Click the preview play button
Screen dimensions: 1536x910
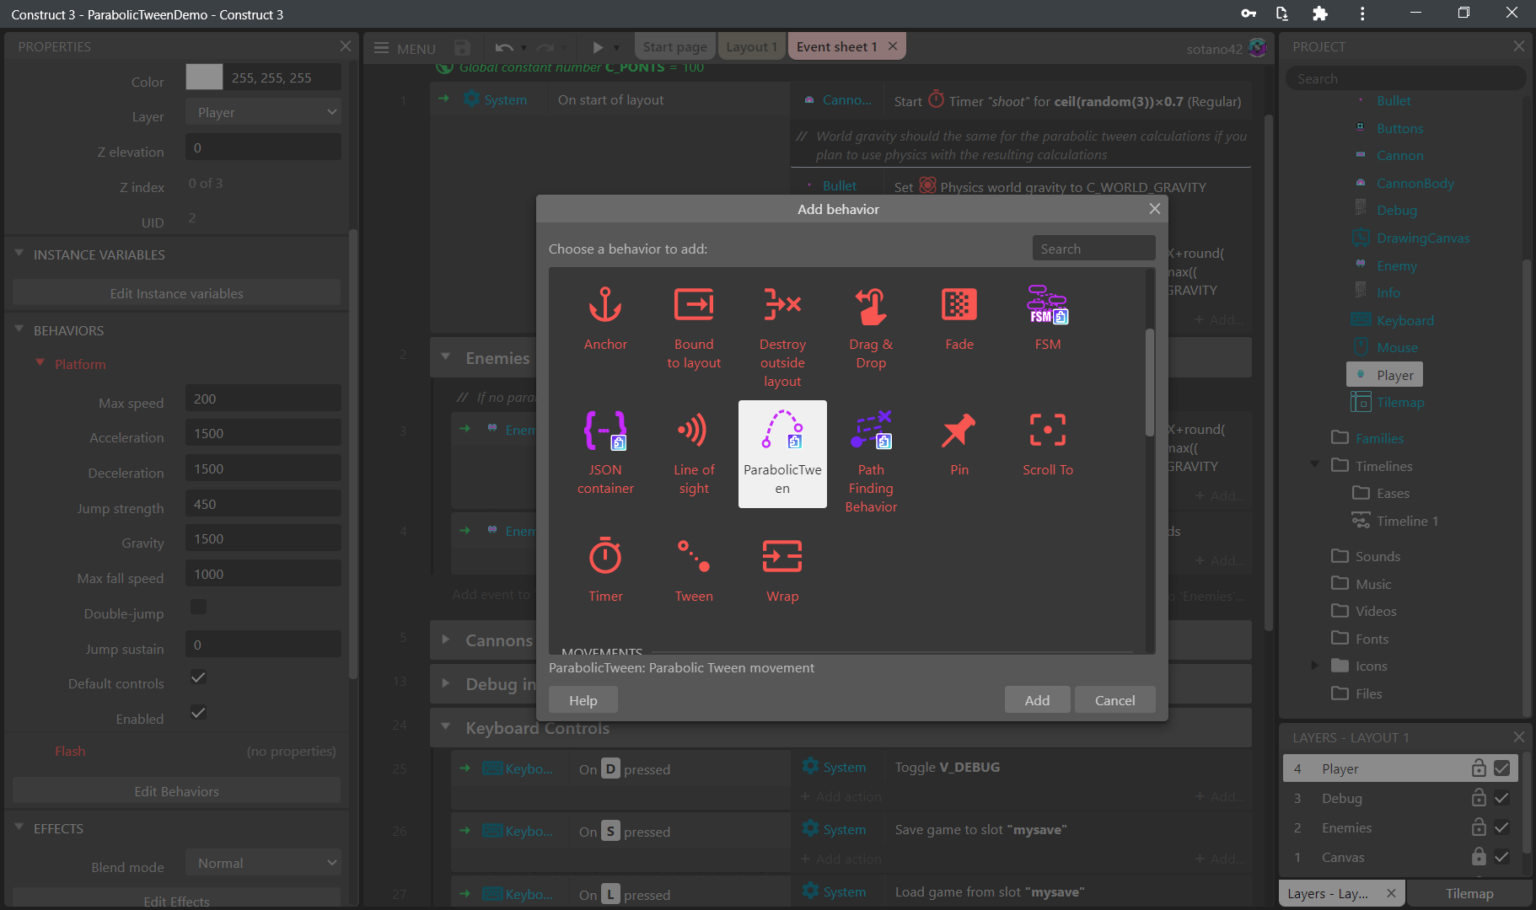coord(597,47)
